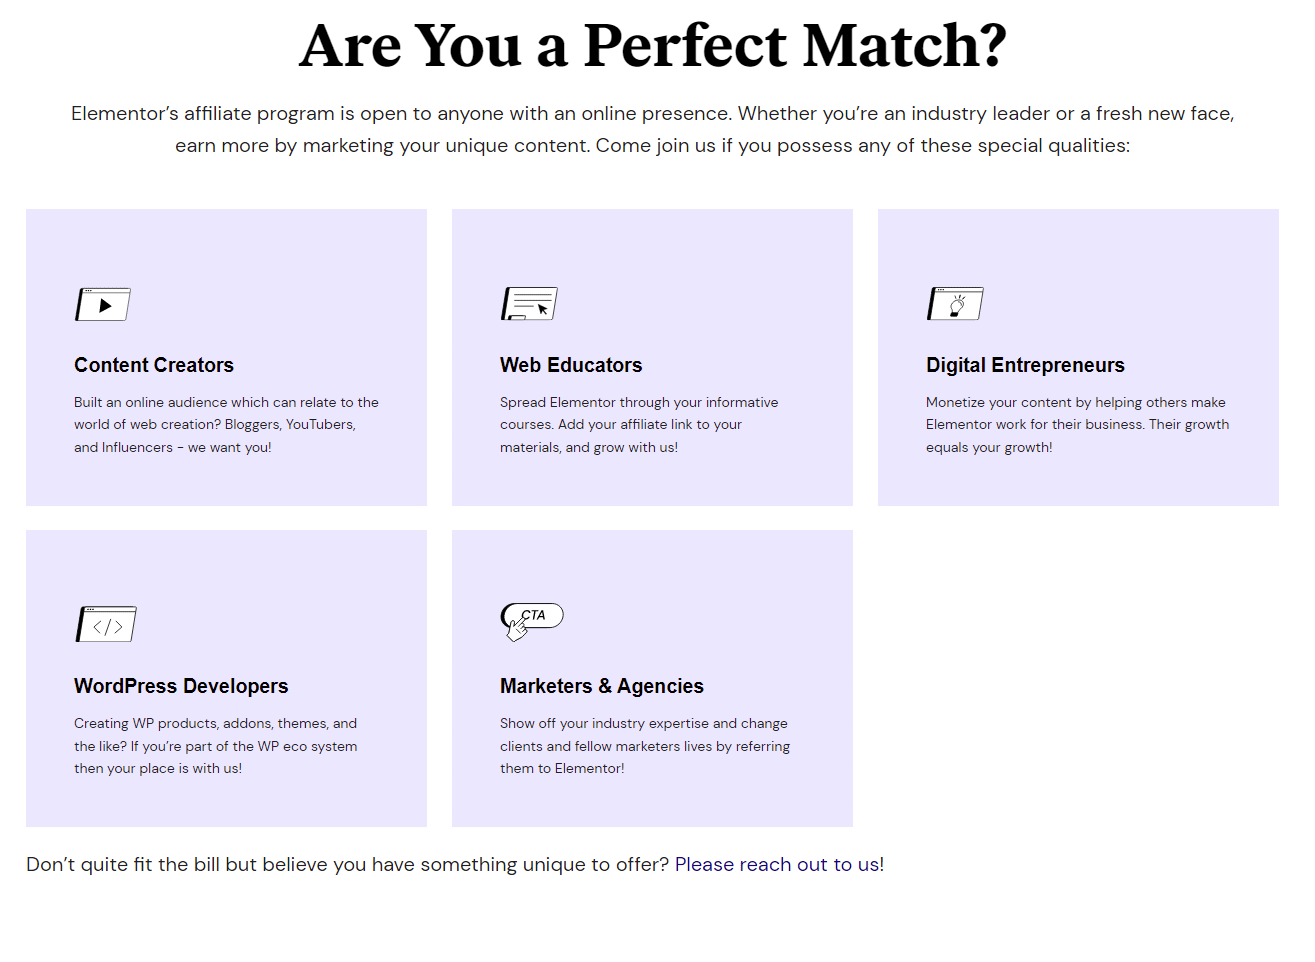1315x962 pixels.
Task: Click the video play window icon
Action: tap(103, 304)
